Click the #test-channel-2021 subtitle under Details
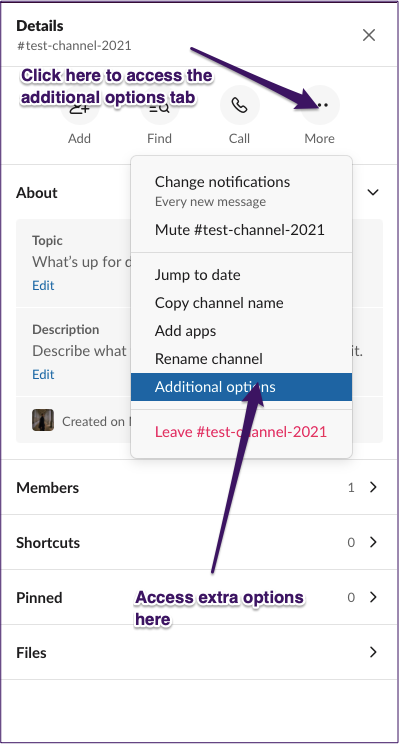Image resolution: width=399 pixels, height=744 pixels. tap(74, 46)
